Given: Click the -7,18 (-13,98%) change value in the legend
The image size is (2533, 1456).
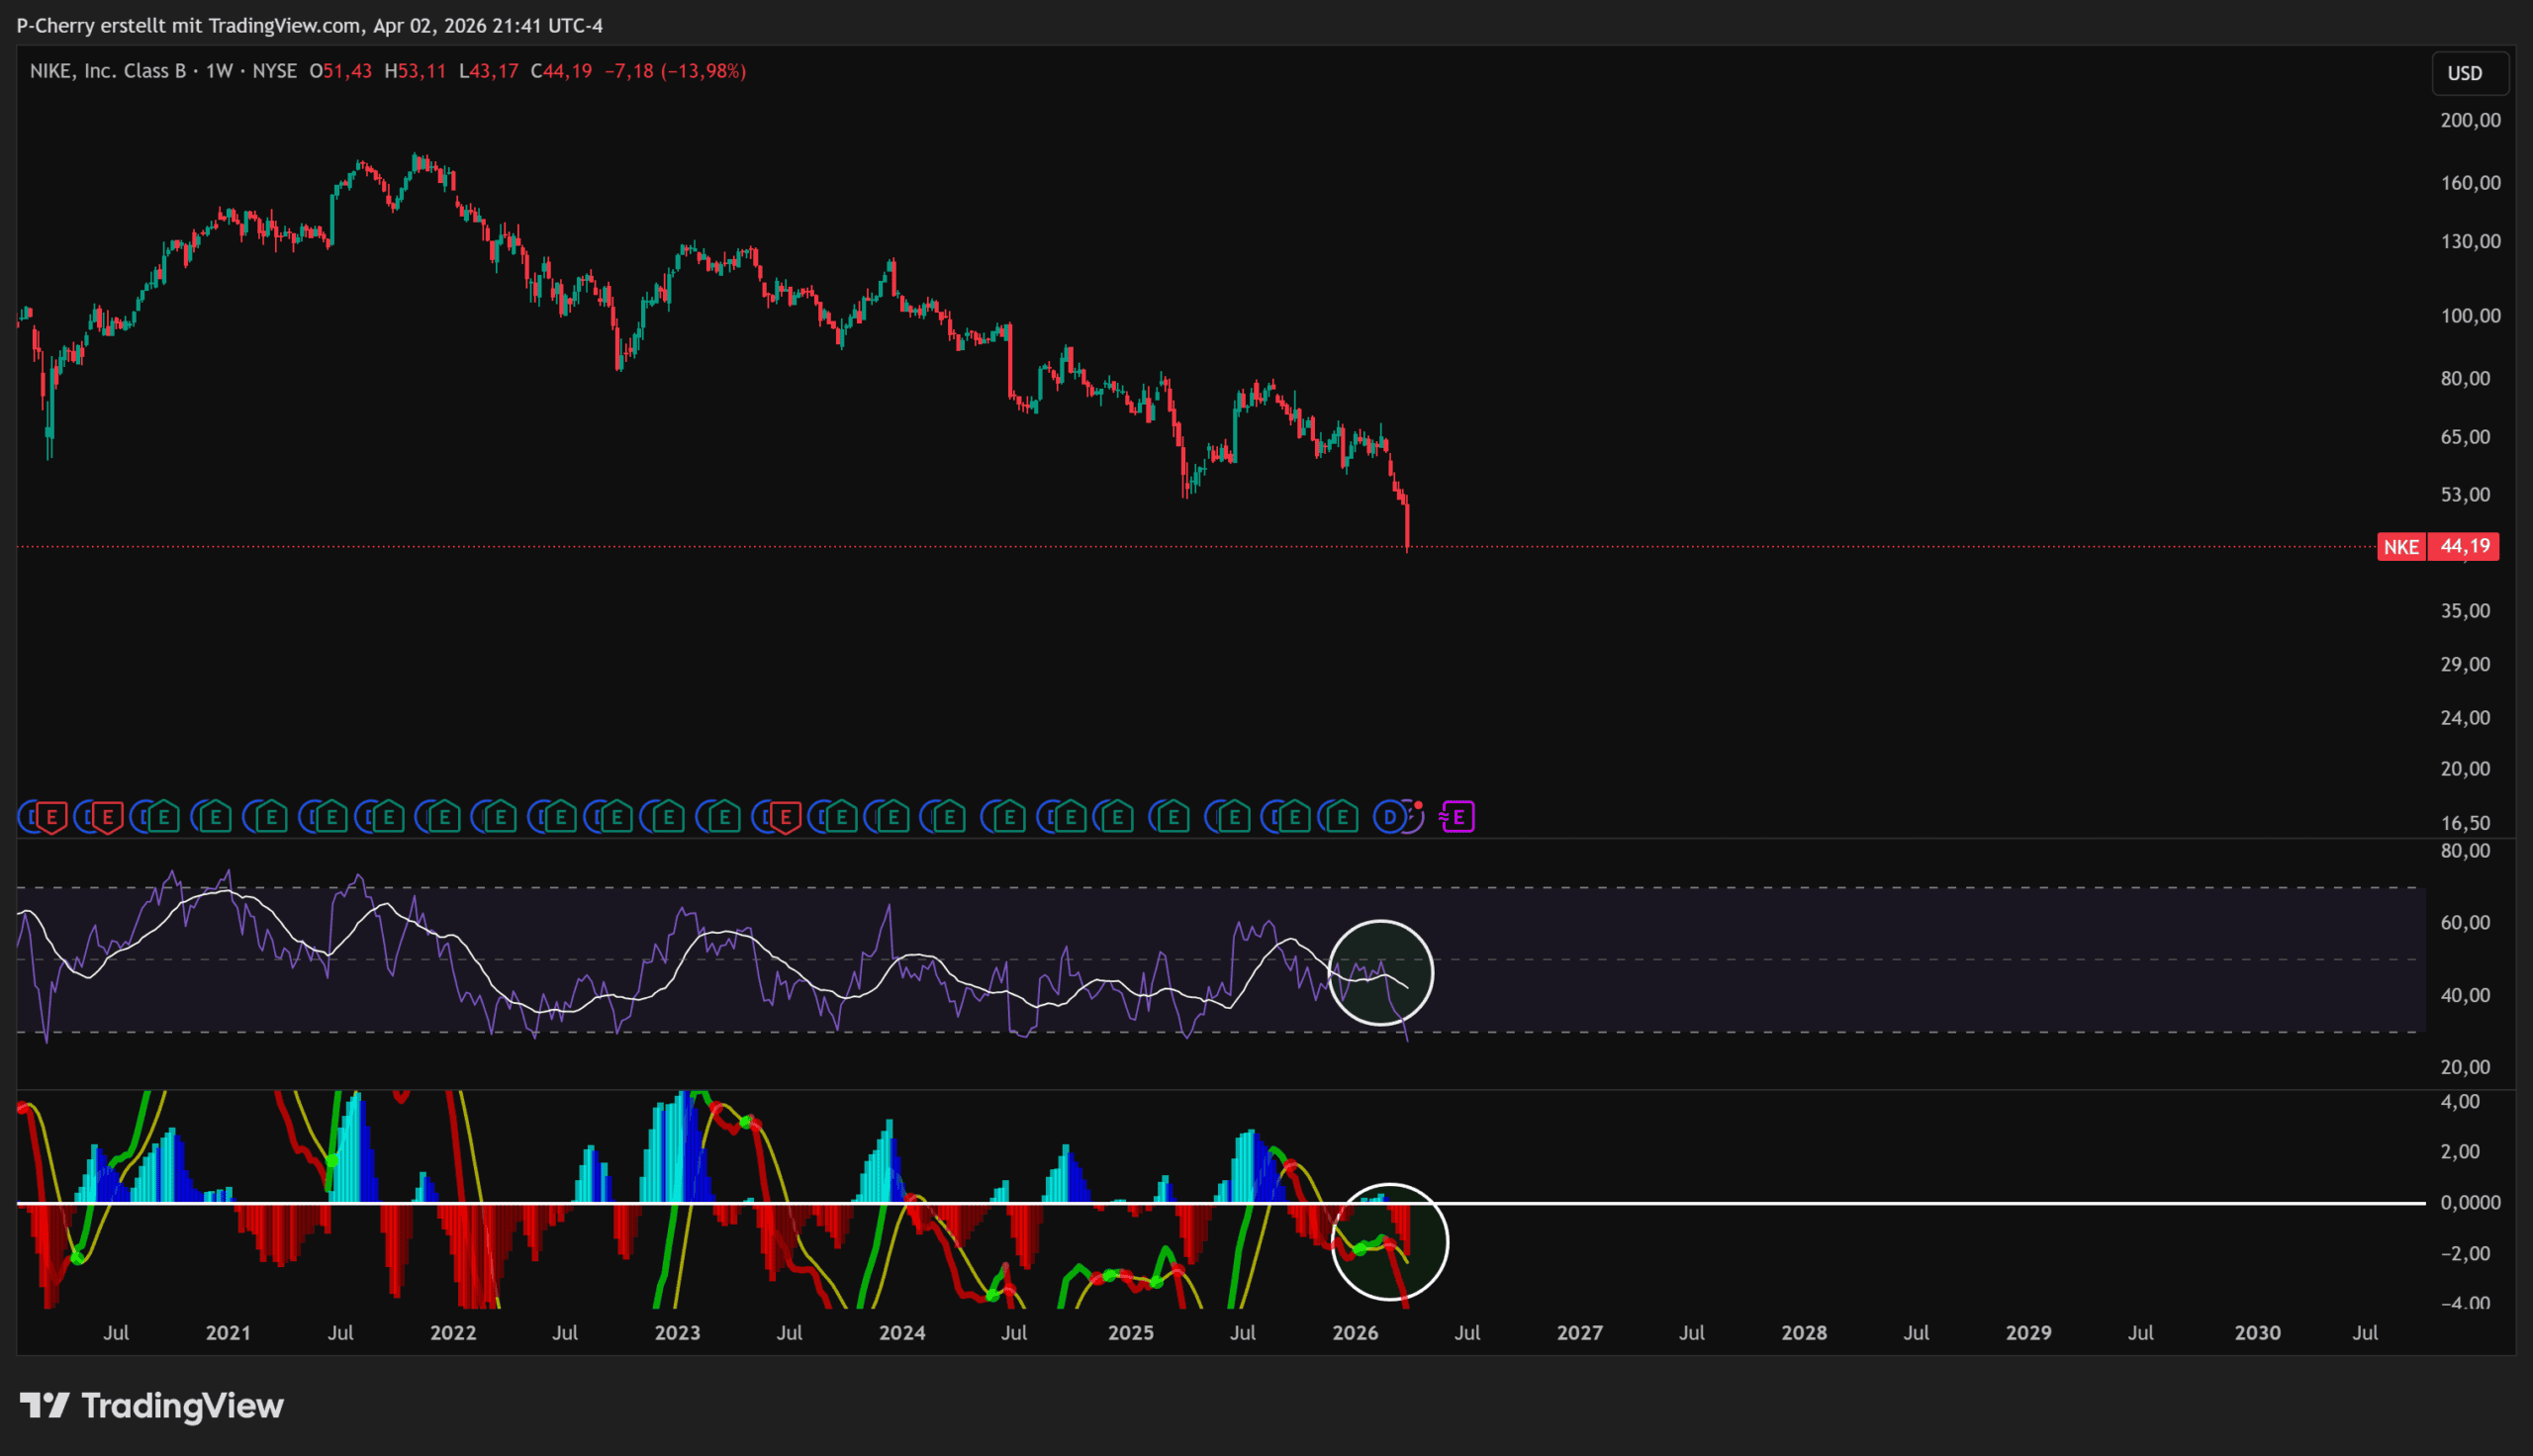Looking at the screenshot, I should 675,71.
